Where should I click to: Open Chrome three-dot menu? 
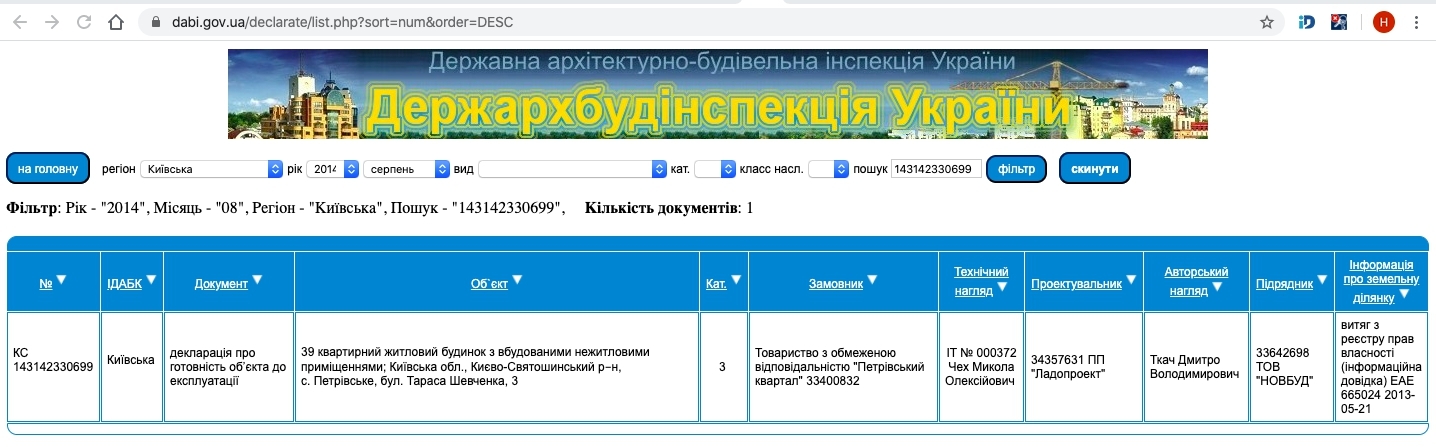tap(1416, 21)
